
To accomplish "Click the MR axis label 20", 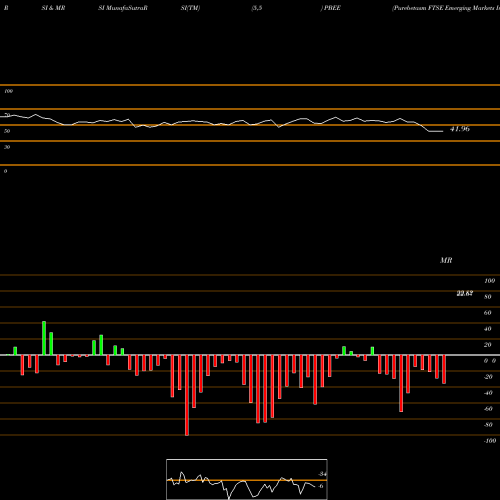I will pos(488,345).
